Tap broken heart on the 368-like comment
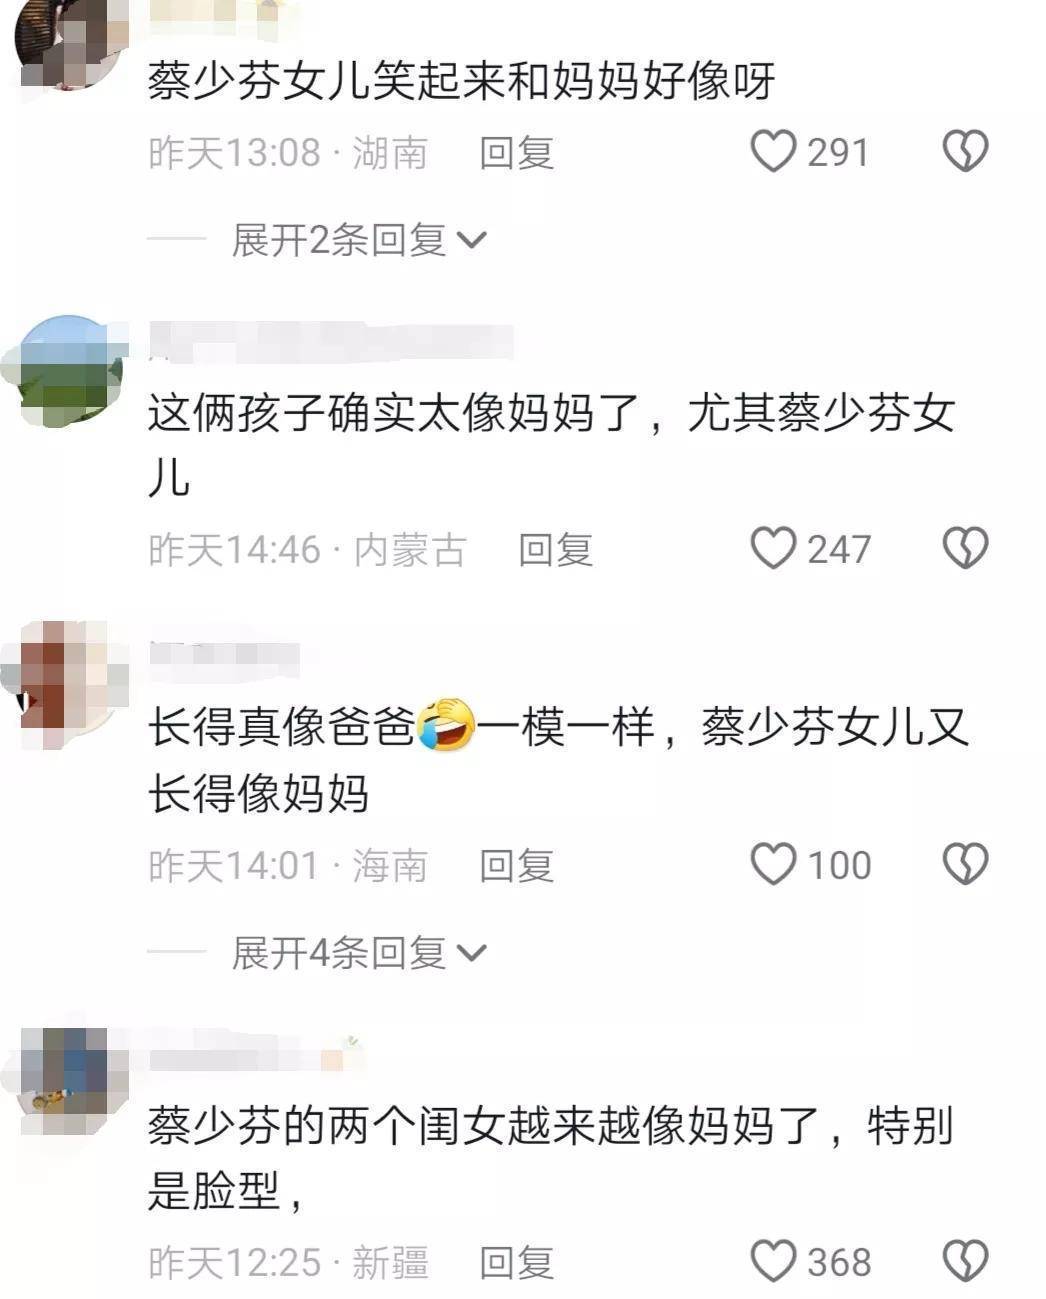 pyautogui.click(x=965, y=1261)
